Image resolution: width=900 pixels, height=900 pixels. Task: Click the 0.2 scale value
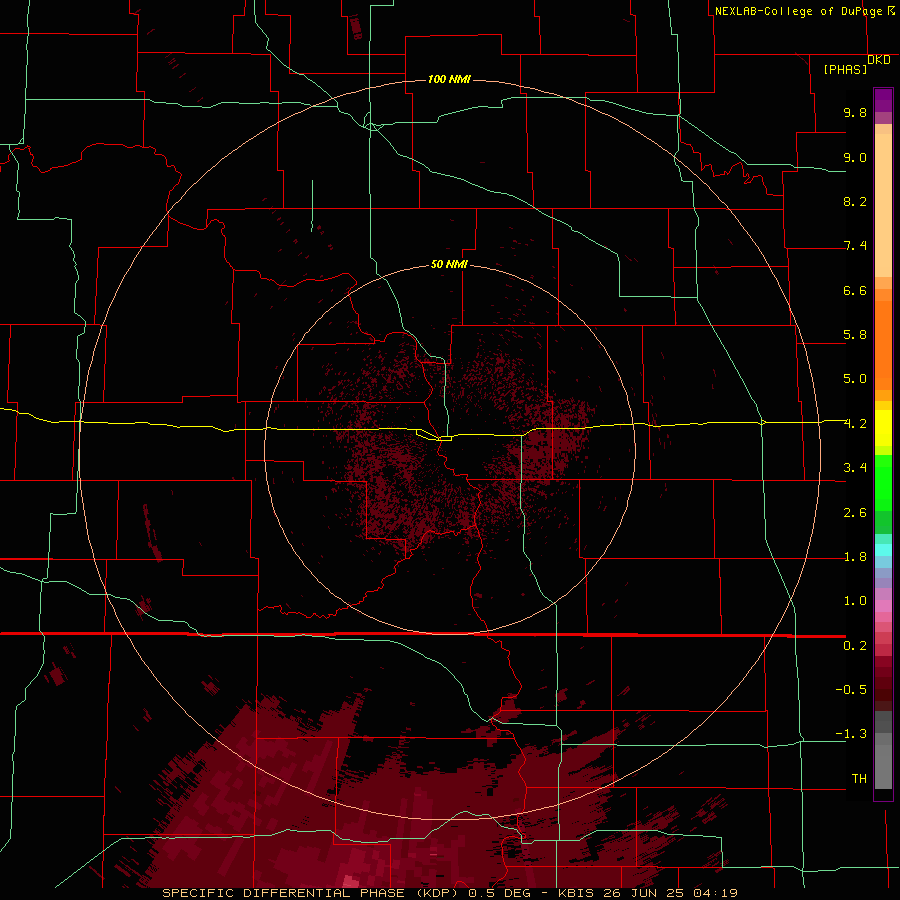click(x=855, y=646)
